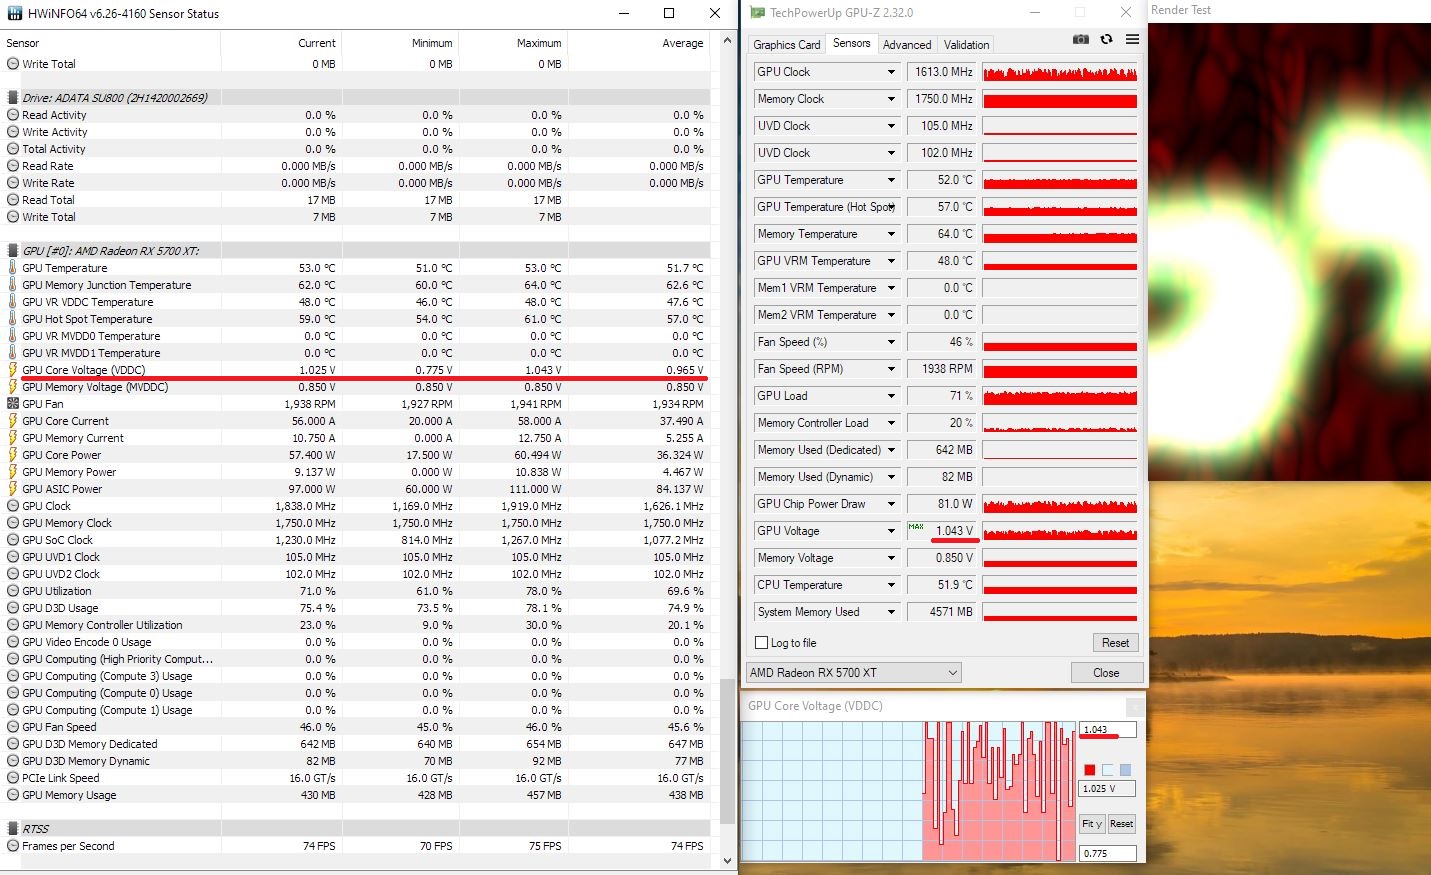Expand the GPU Voltage dropdown in GPU-Z

click(891, 531)
